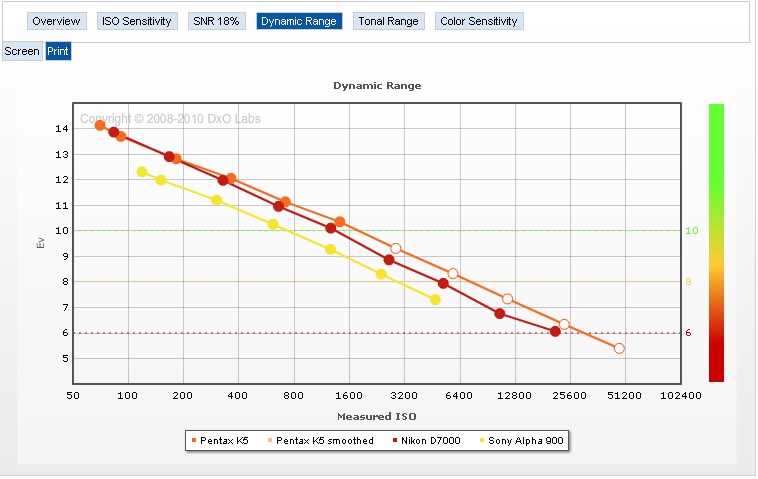
Task: Click the '25600' x-axis value
Action: click(x=569, y=395)
